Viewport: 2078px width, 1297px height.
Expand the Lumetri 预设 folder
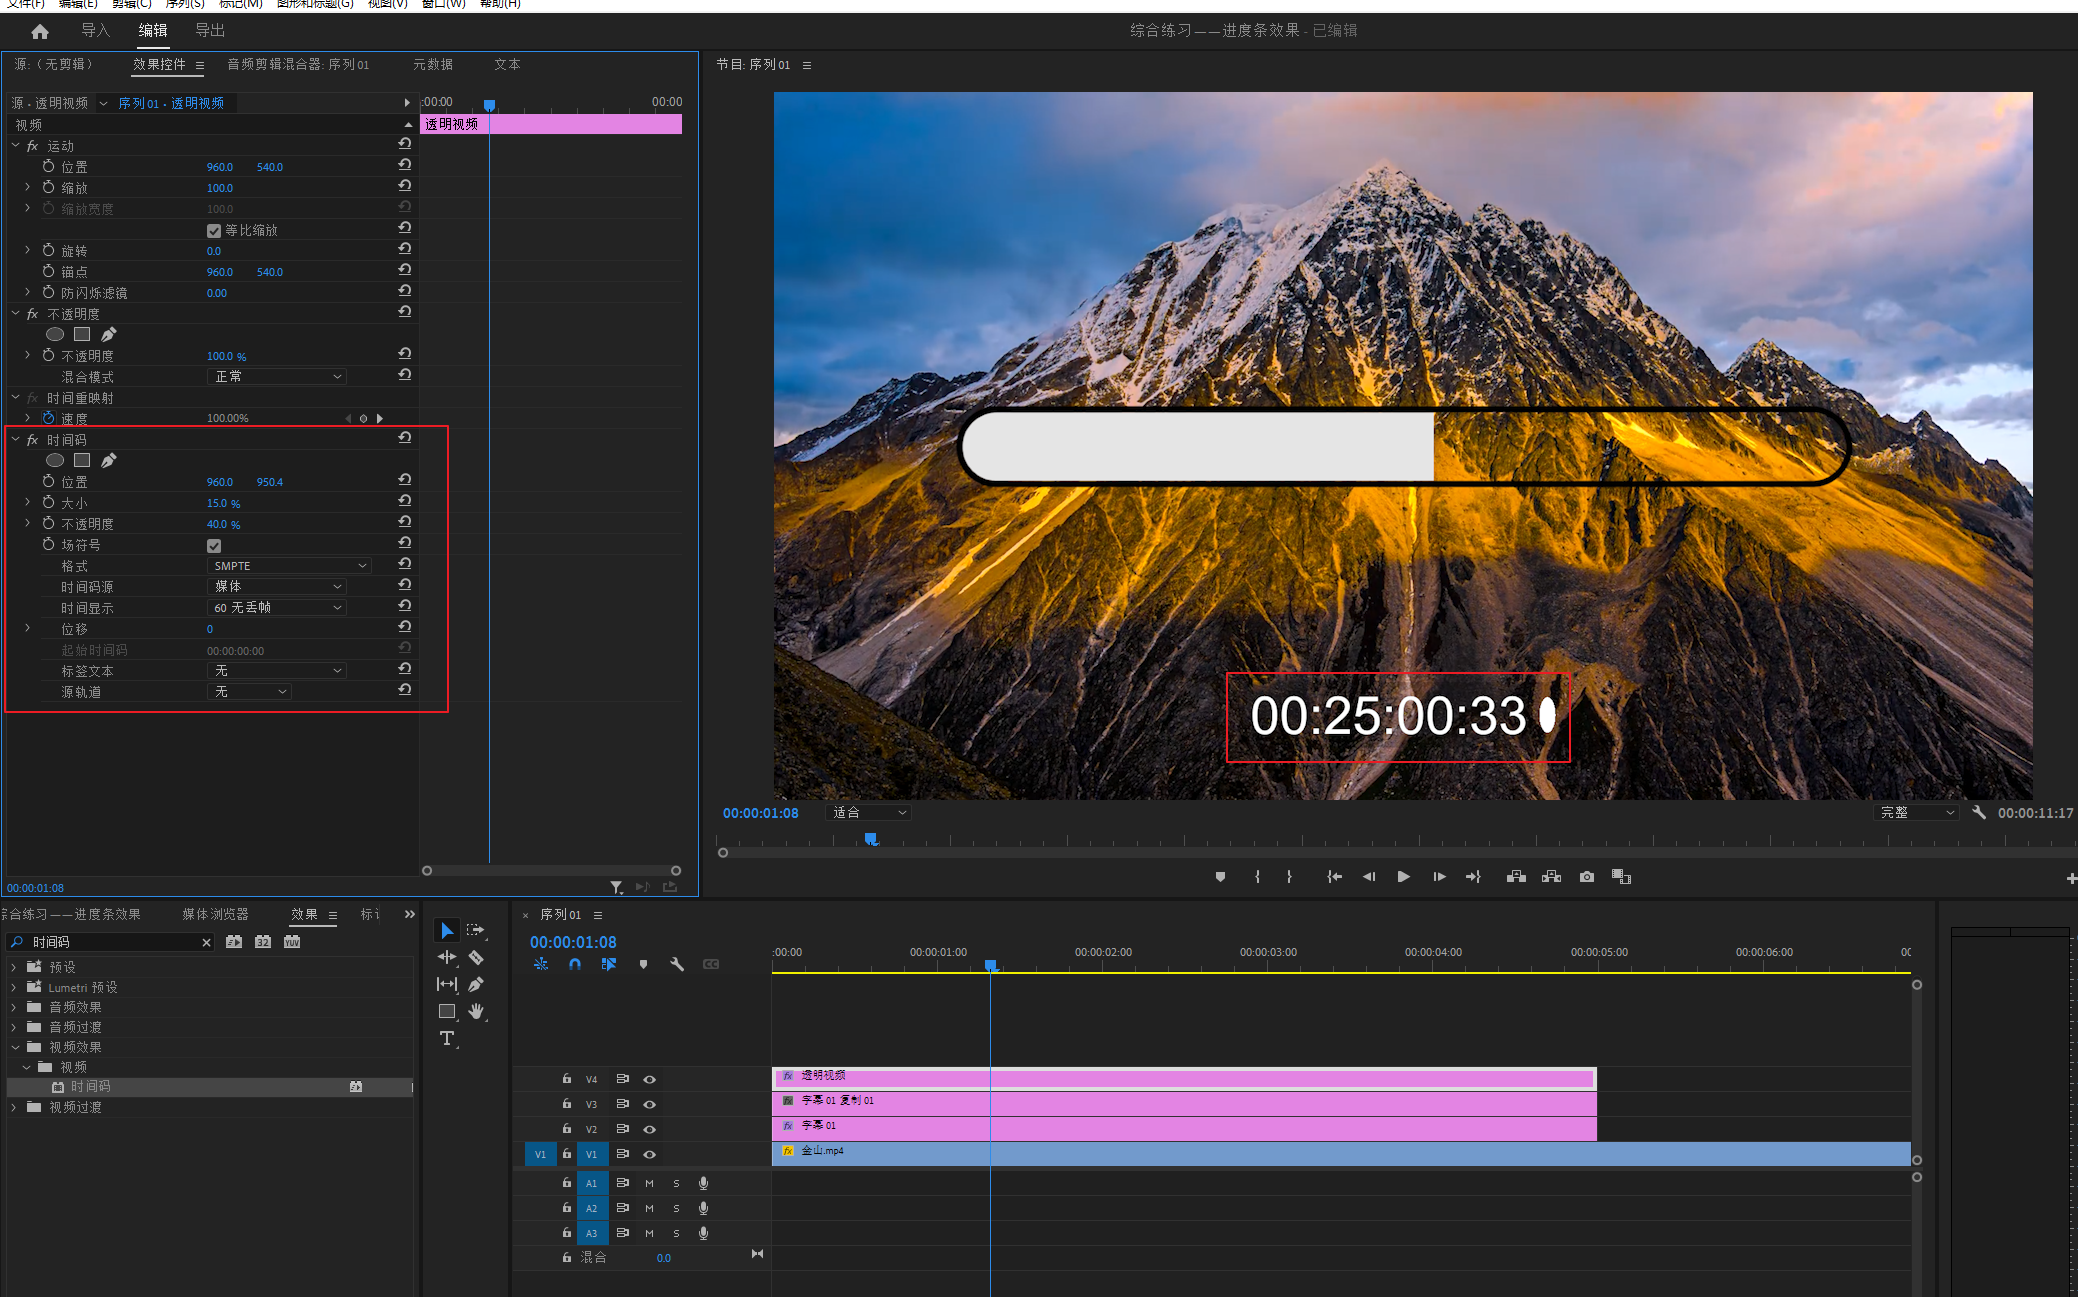point(14,987)
